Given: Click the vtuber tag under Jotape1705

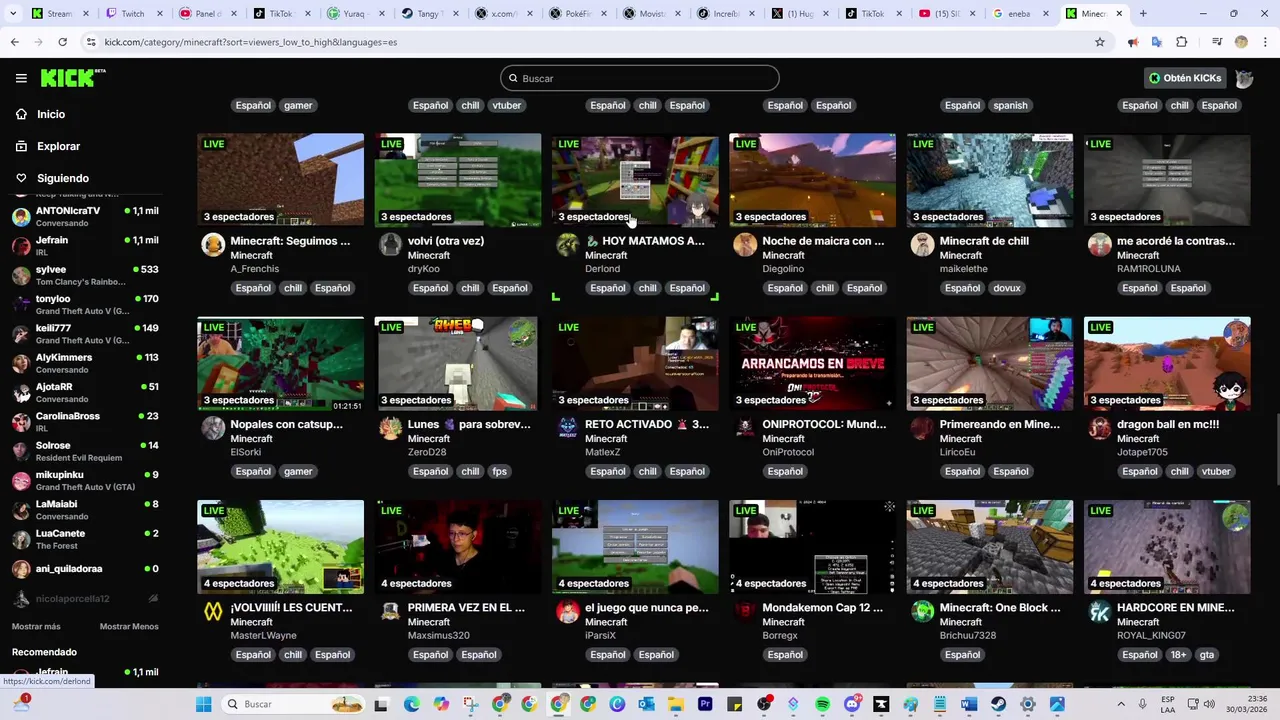Looking at the screenshot, I should [1216, 471].
